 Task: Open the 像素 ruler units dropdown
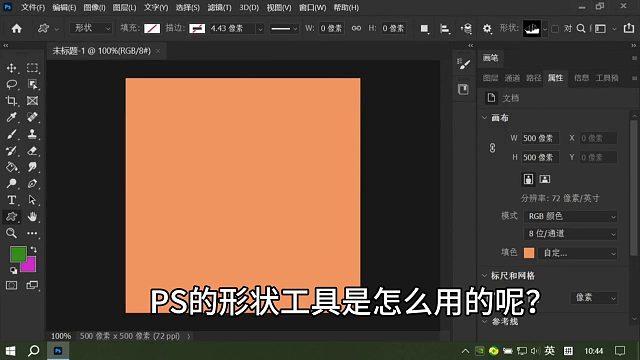[594, 298]
